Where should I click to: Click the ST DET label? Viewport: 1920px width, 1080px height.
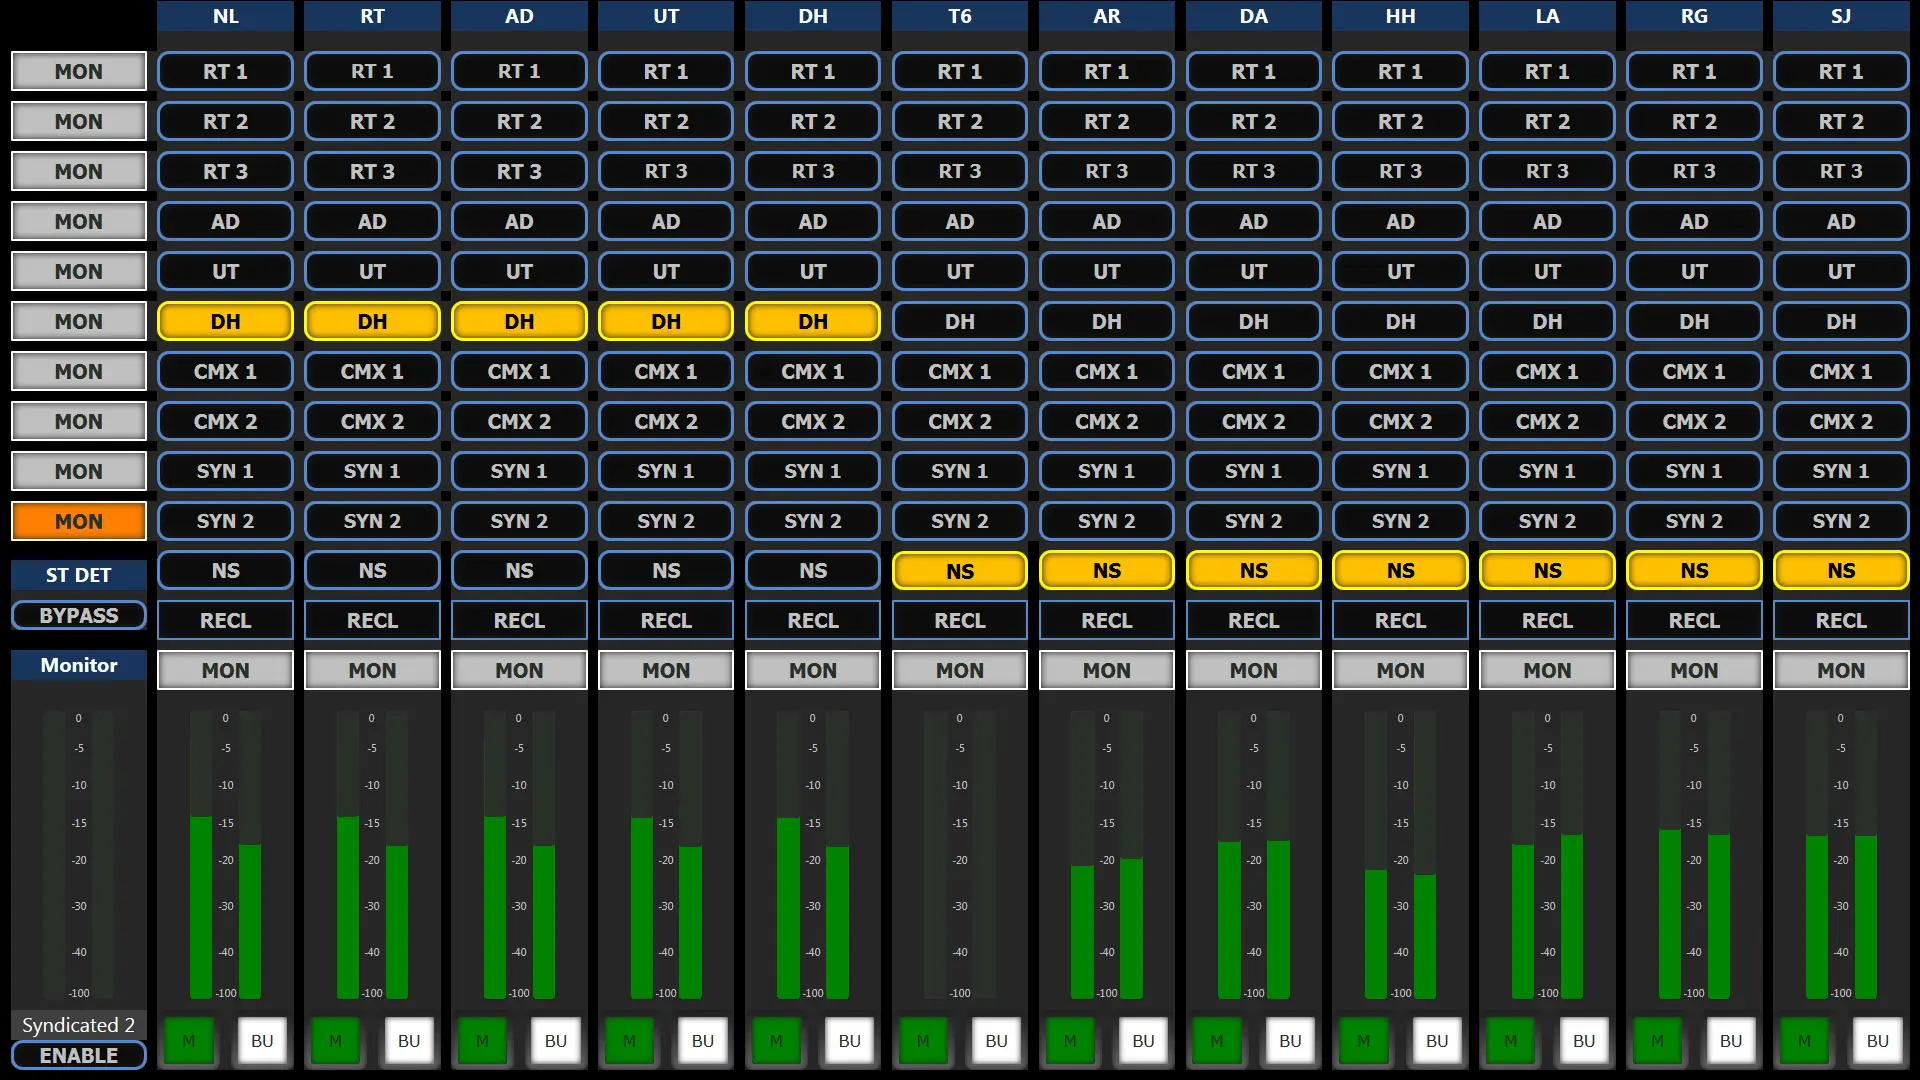pos(79,575)
